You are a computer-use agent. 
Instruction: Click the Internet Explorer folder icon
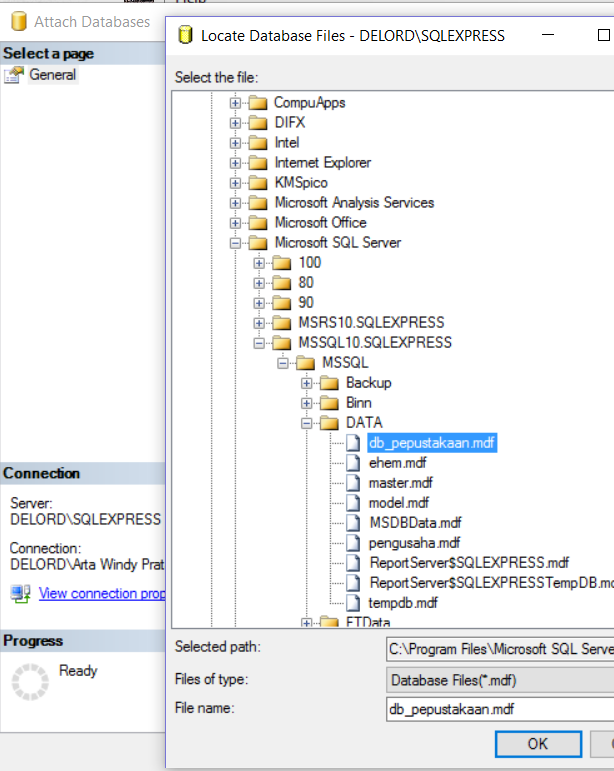[x=258, y=163]
